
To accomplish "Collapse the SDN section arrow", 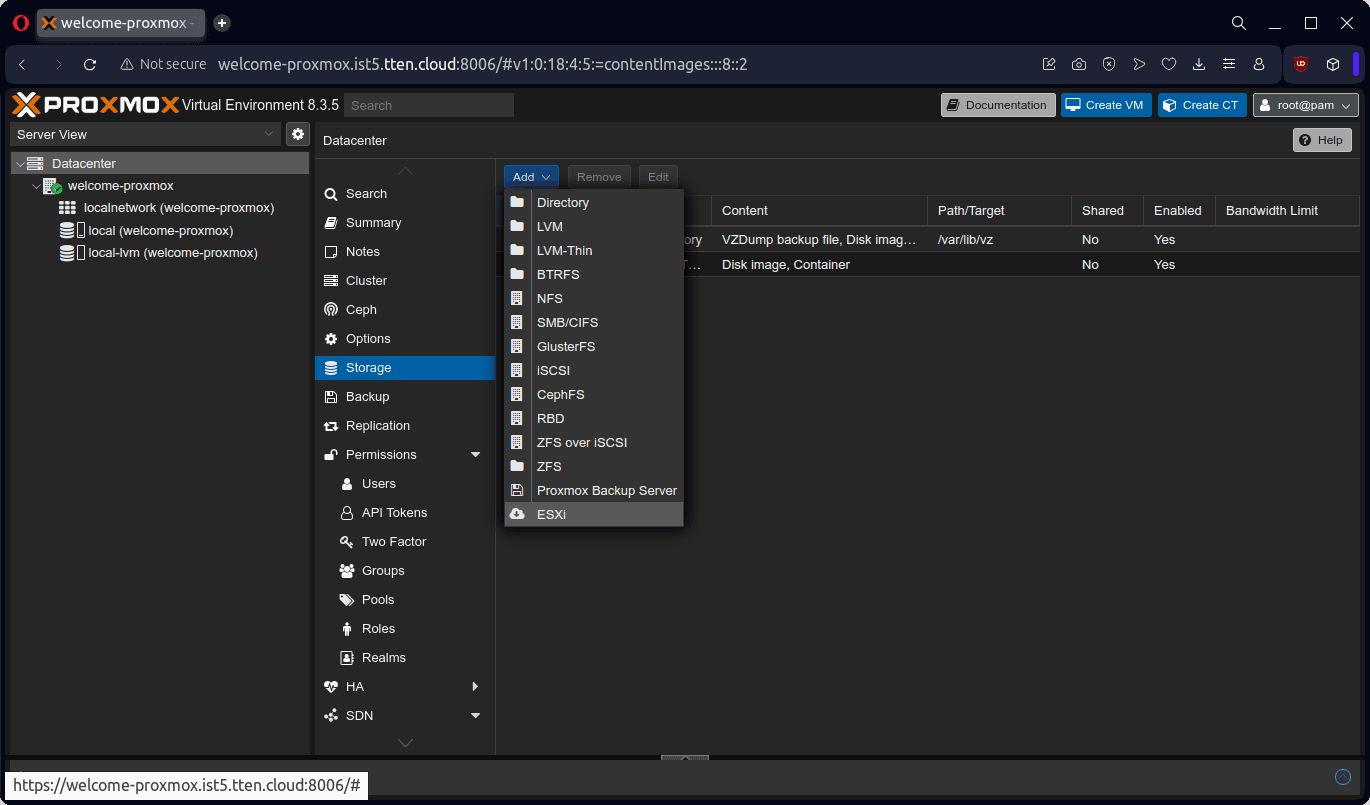I will click(475, 716).
